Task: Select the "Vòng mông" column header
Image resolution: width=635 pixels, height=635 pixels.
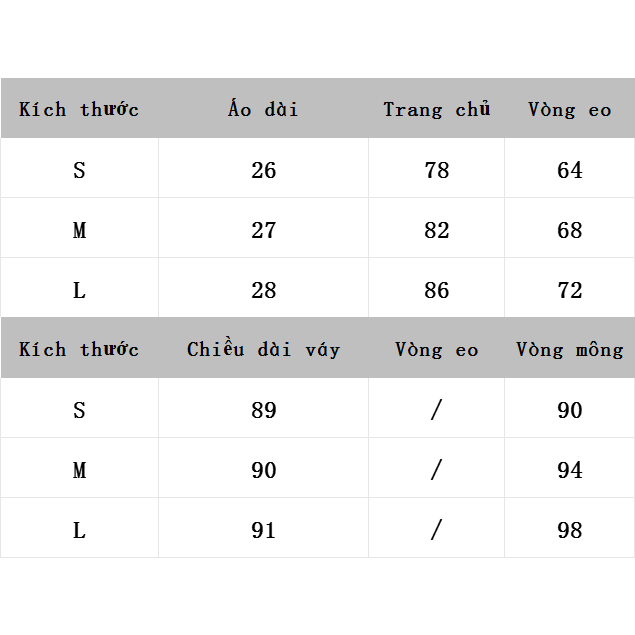Action: (x=569, y=349)
